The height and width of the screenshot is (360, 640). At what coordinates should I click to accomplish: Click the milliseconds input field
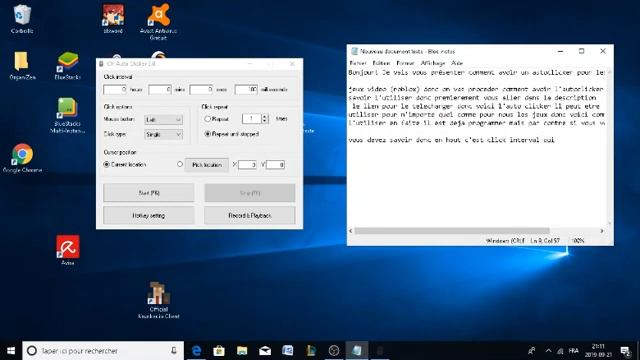coord(246,89)
